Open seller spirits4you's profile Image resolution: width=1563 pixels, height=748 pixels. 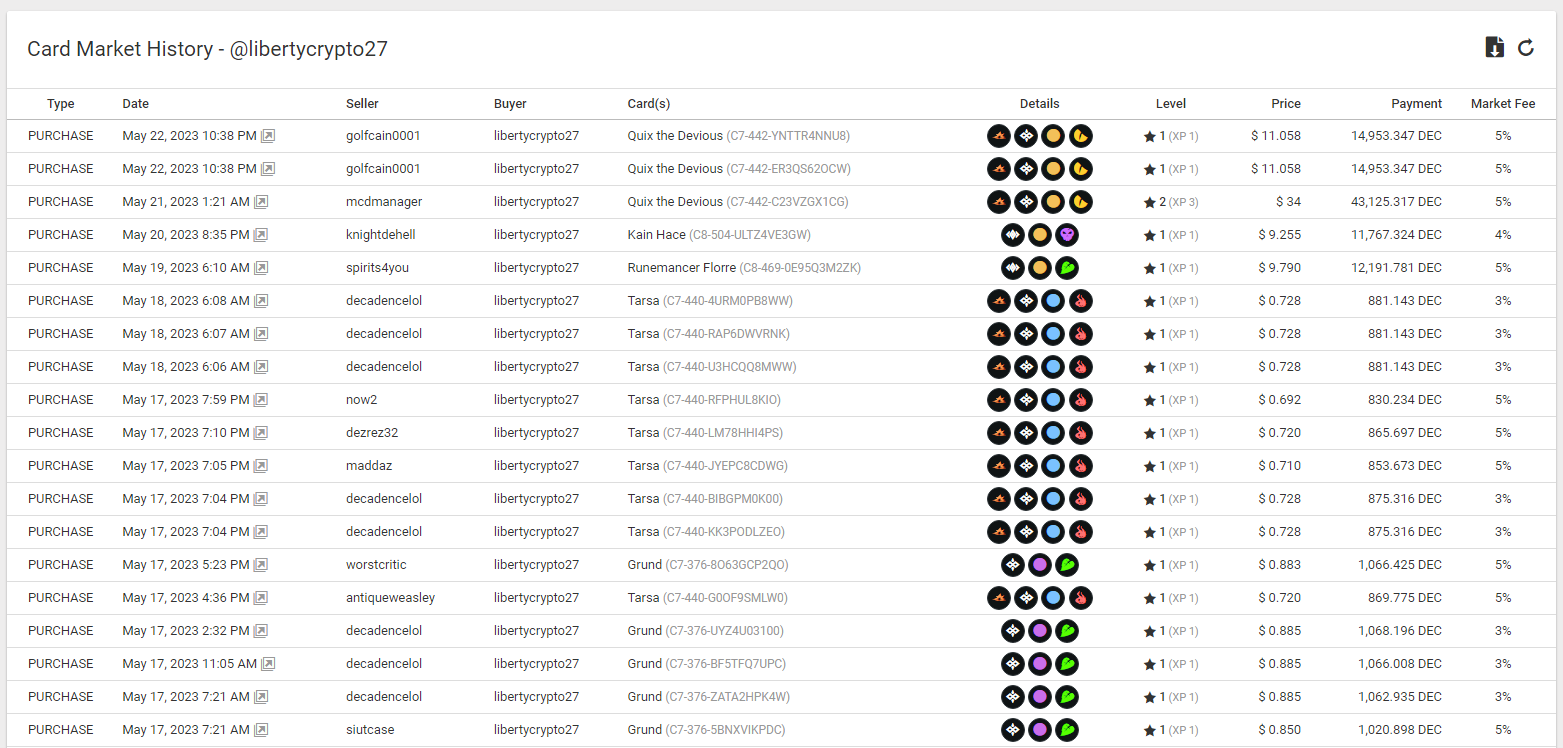(x=377, y=268)
